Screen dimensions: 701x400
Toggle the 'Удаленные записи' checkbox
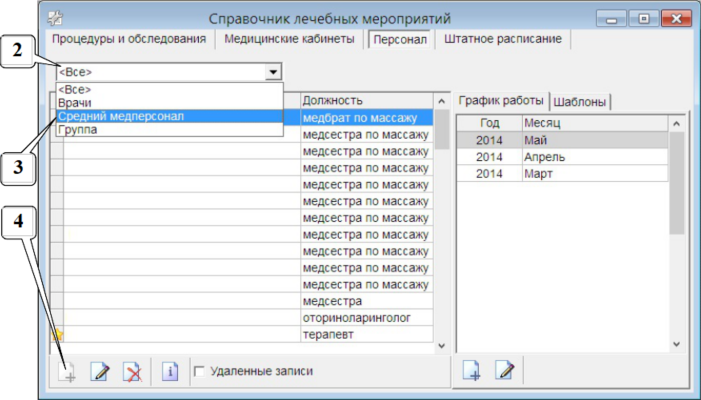click(x=199, y=371)
